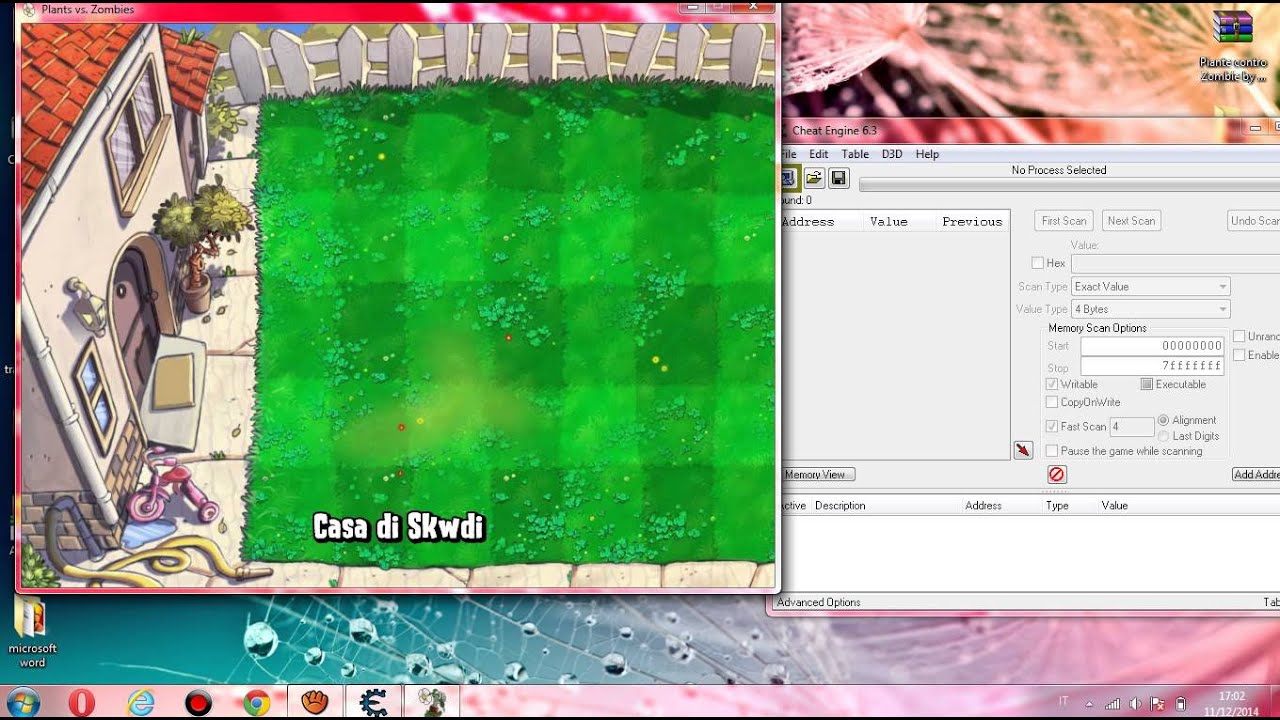Open Memory View
Image resolution: width=1280 pixels, height=720 pixels.
point(816,475)
